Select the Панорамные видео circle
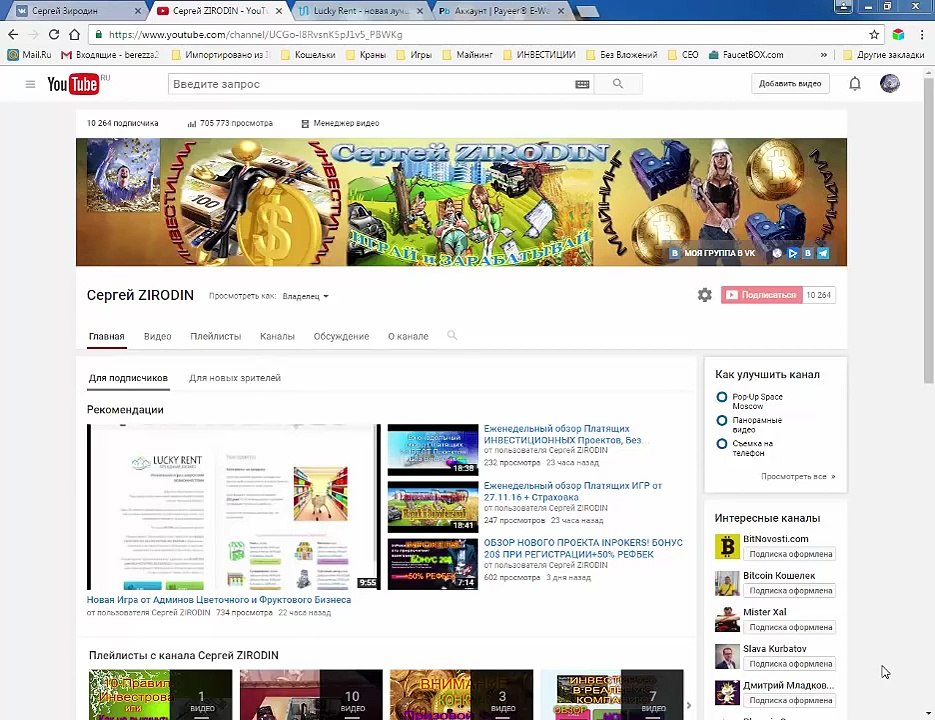 (x=722, y=421)
